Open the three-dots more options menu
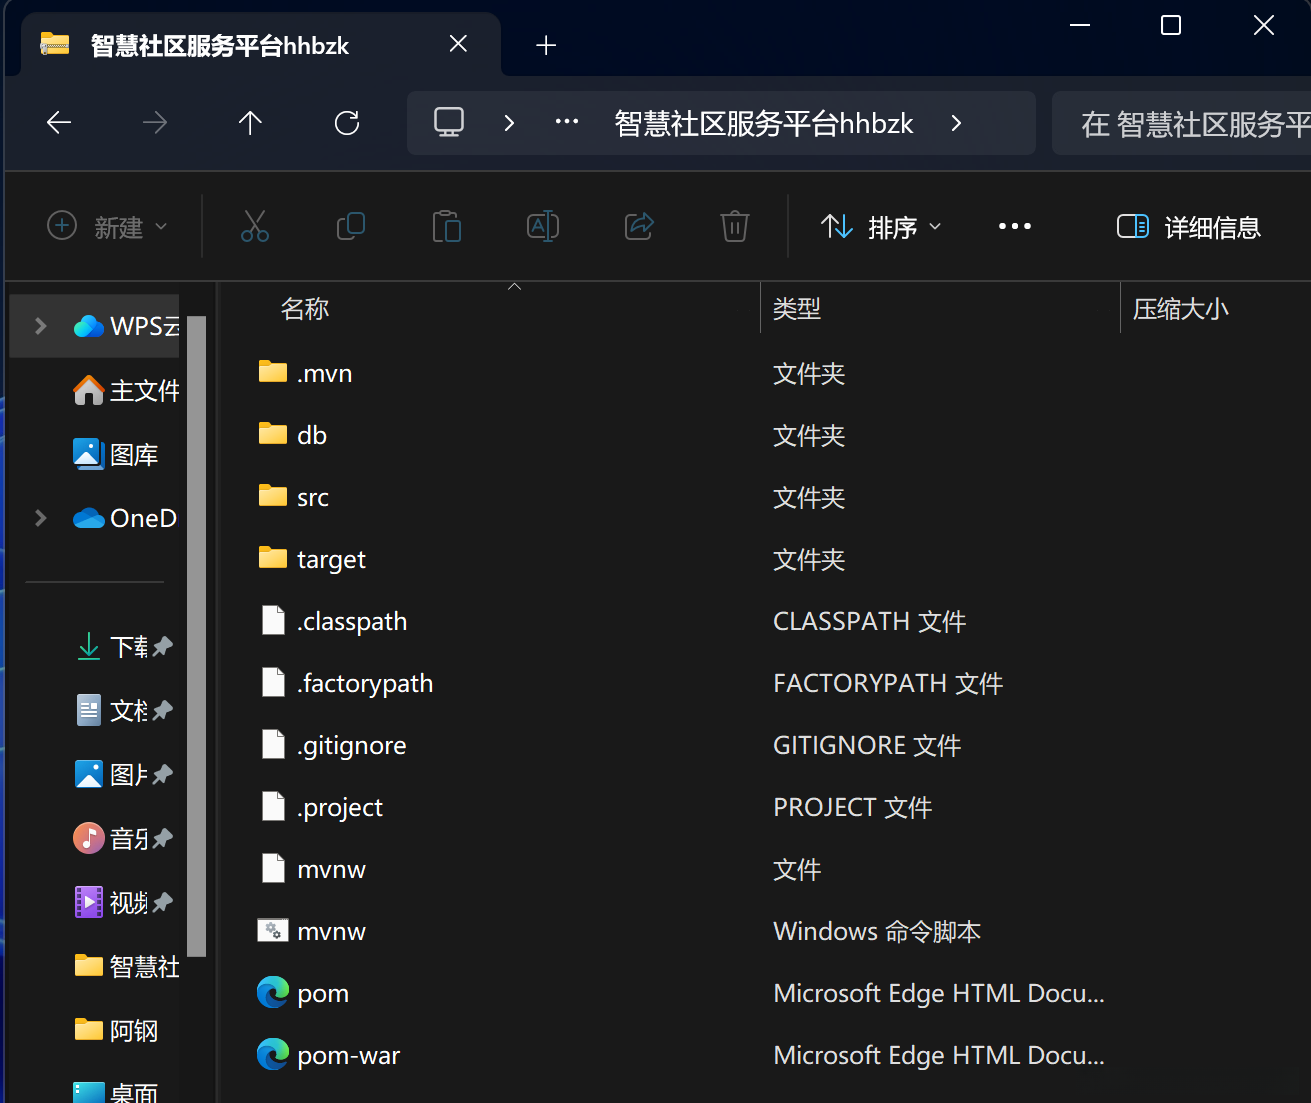This screenshot has height=1103, width=1311. [1015, 227]
